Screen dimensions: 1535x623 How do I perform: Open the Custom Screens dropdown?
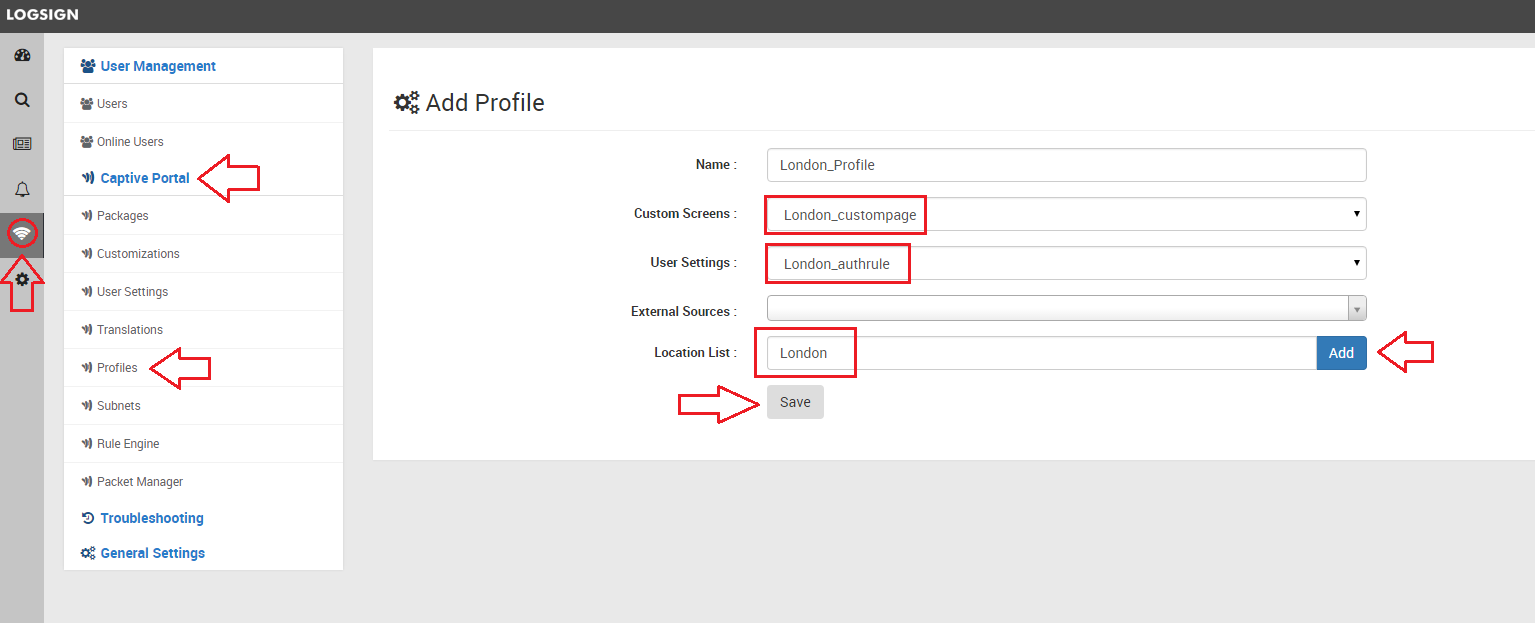click(1066, 214)
